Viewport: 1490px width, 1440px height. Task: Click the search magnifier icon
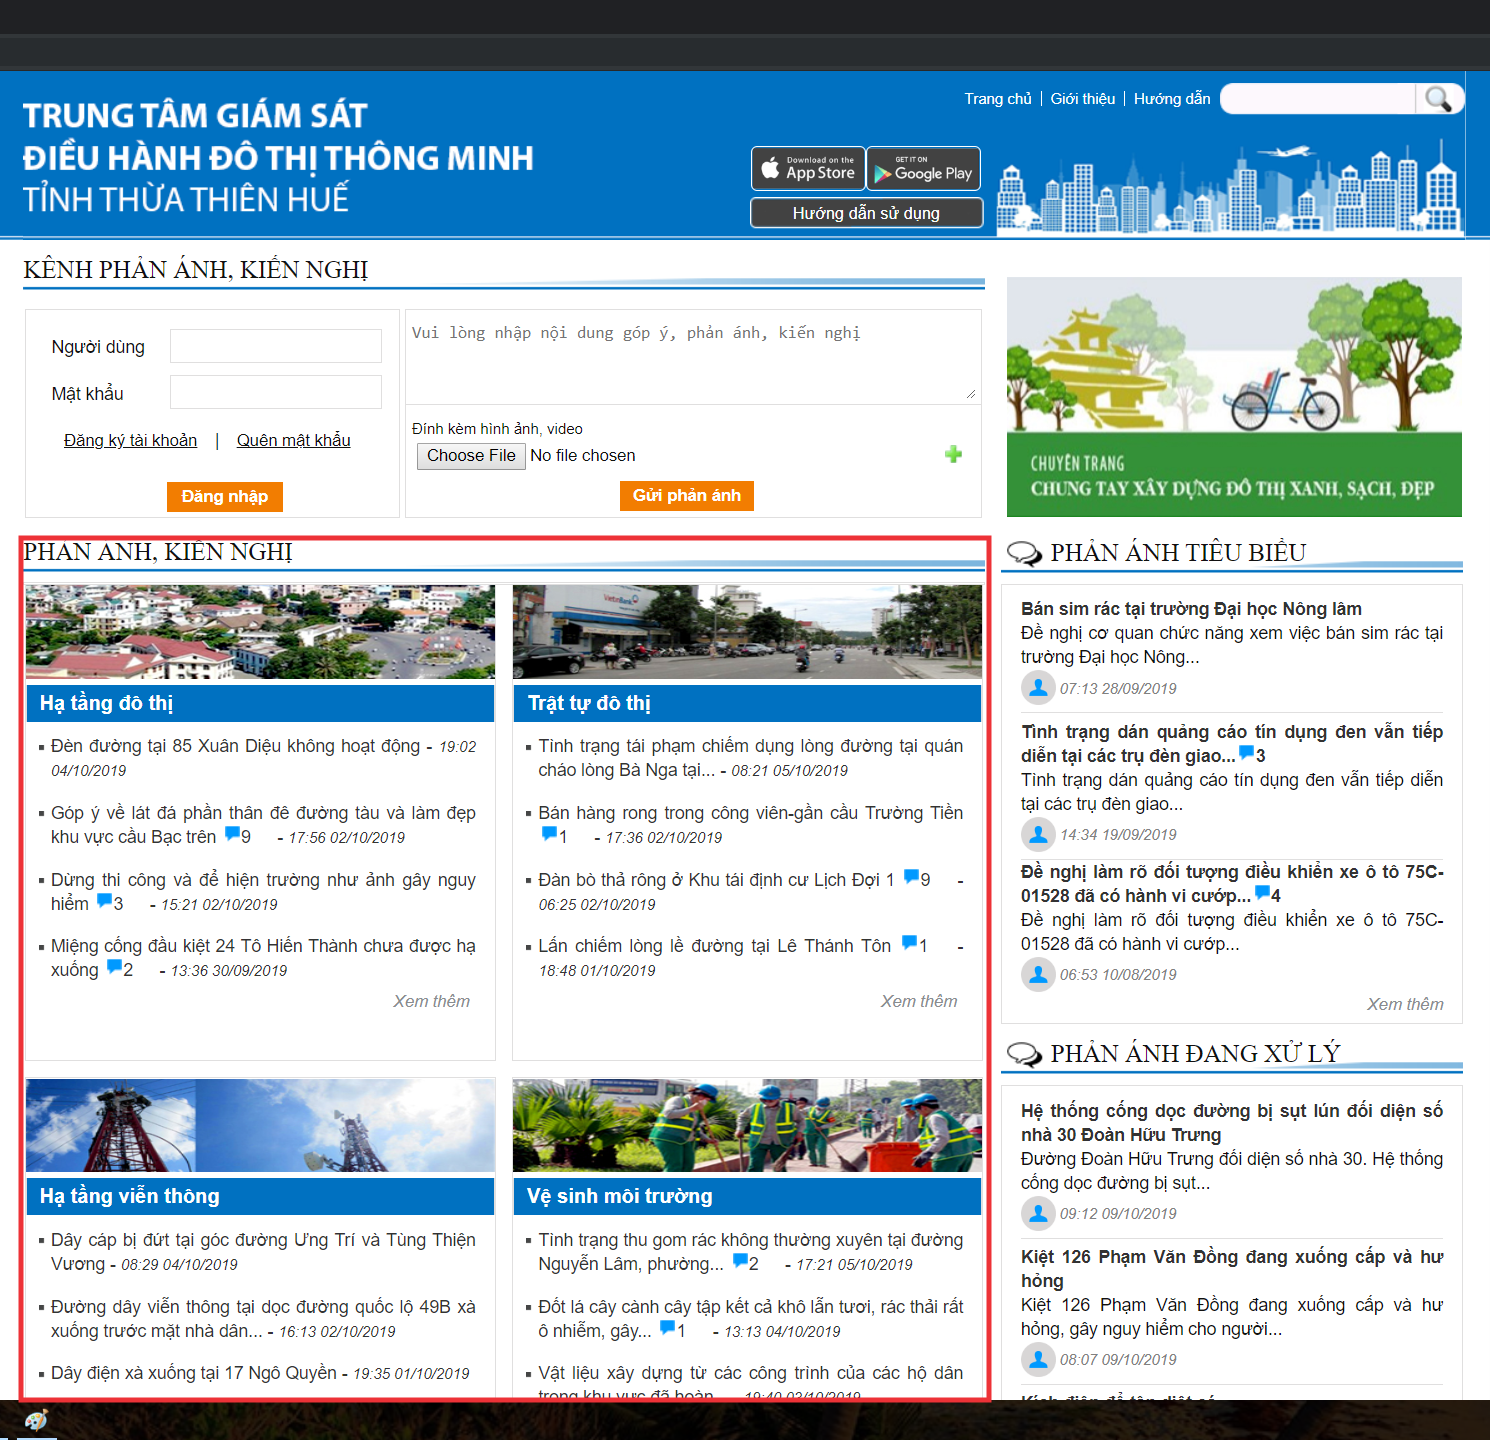(x=1439, y=98)
